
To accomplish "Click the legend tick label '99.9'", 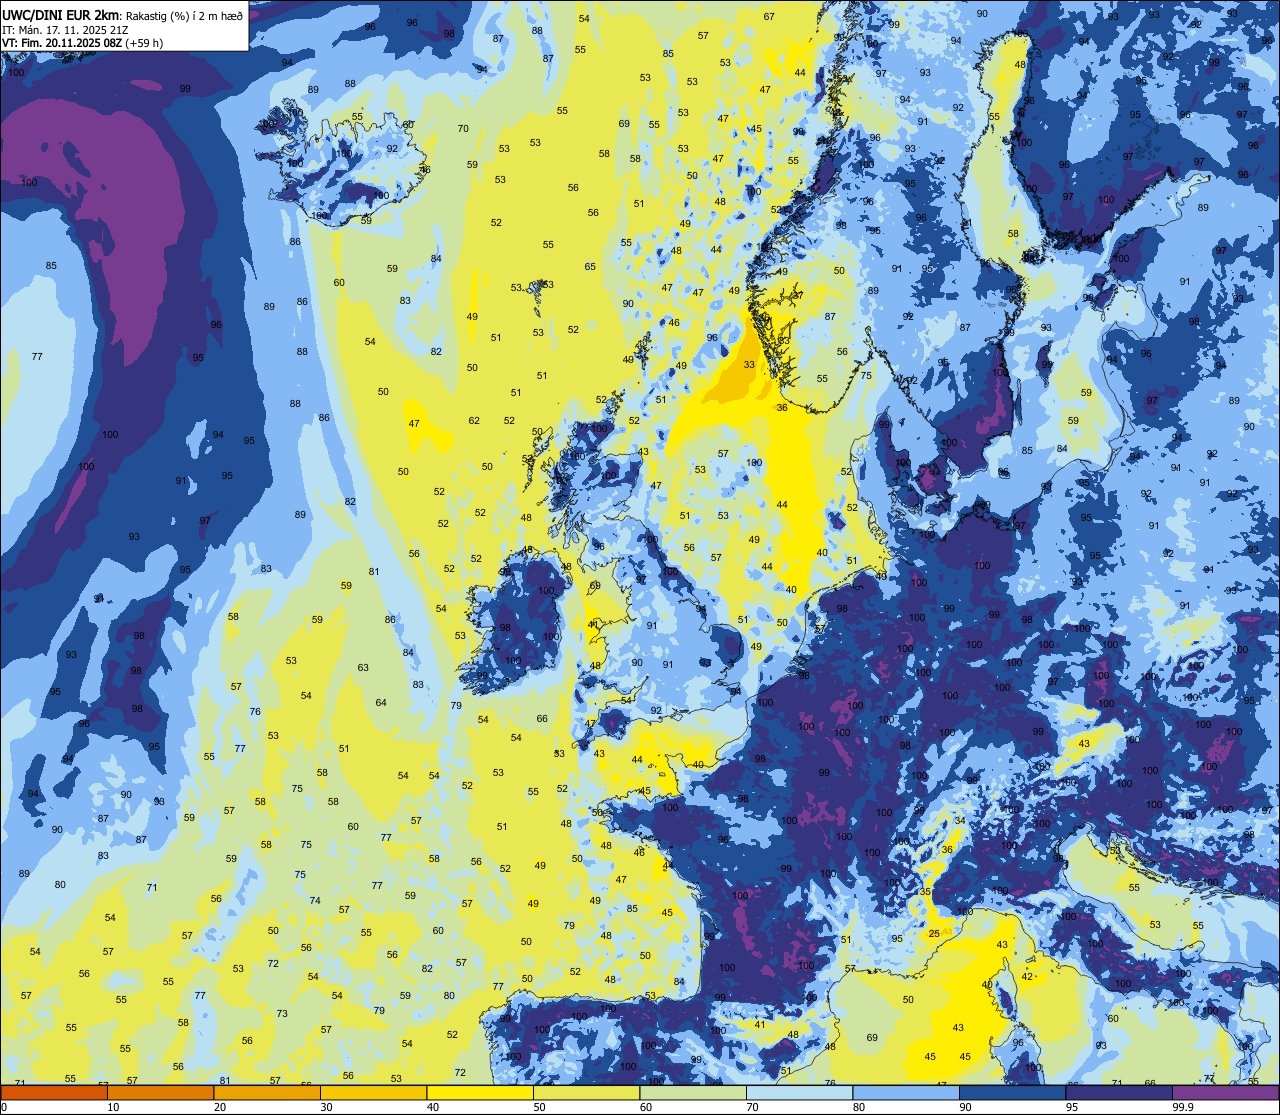I will point(1183,1107).
